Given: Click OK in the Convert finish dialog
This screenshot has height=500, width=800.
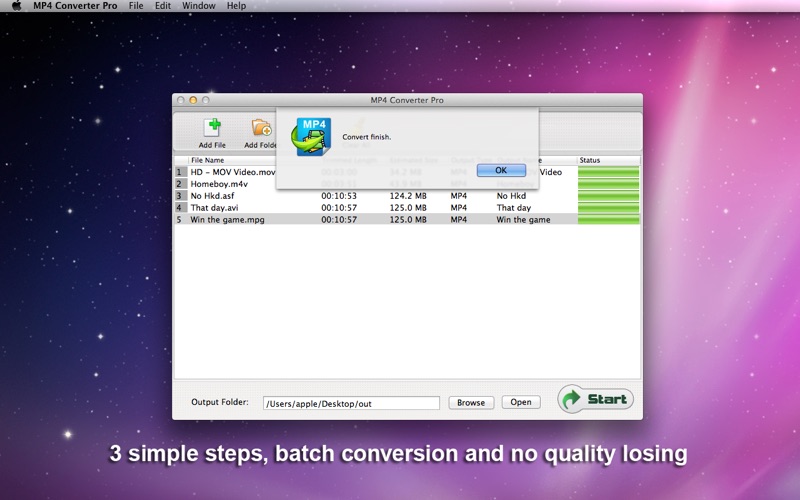Looking at the screenshot, I should pyautogui.click(x=501, y=170).
